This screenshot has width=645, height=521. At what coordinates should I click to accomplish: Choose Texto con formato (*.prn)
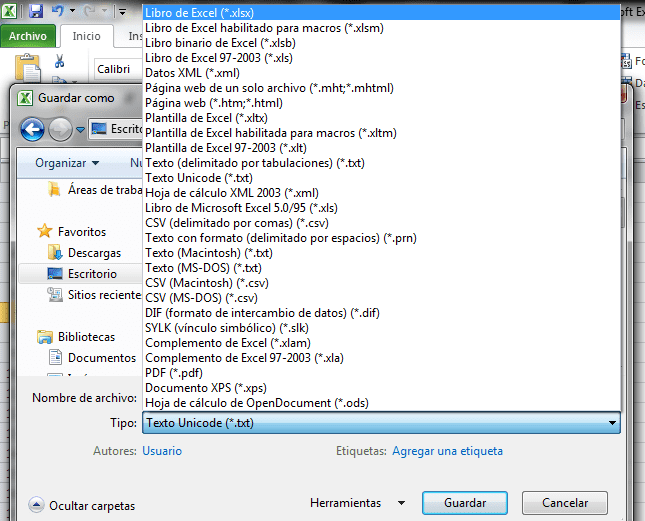(x=381, y=238)
